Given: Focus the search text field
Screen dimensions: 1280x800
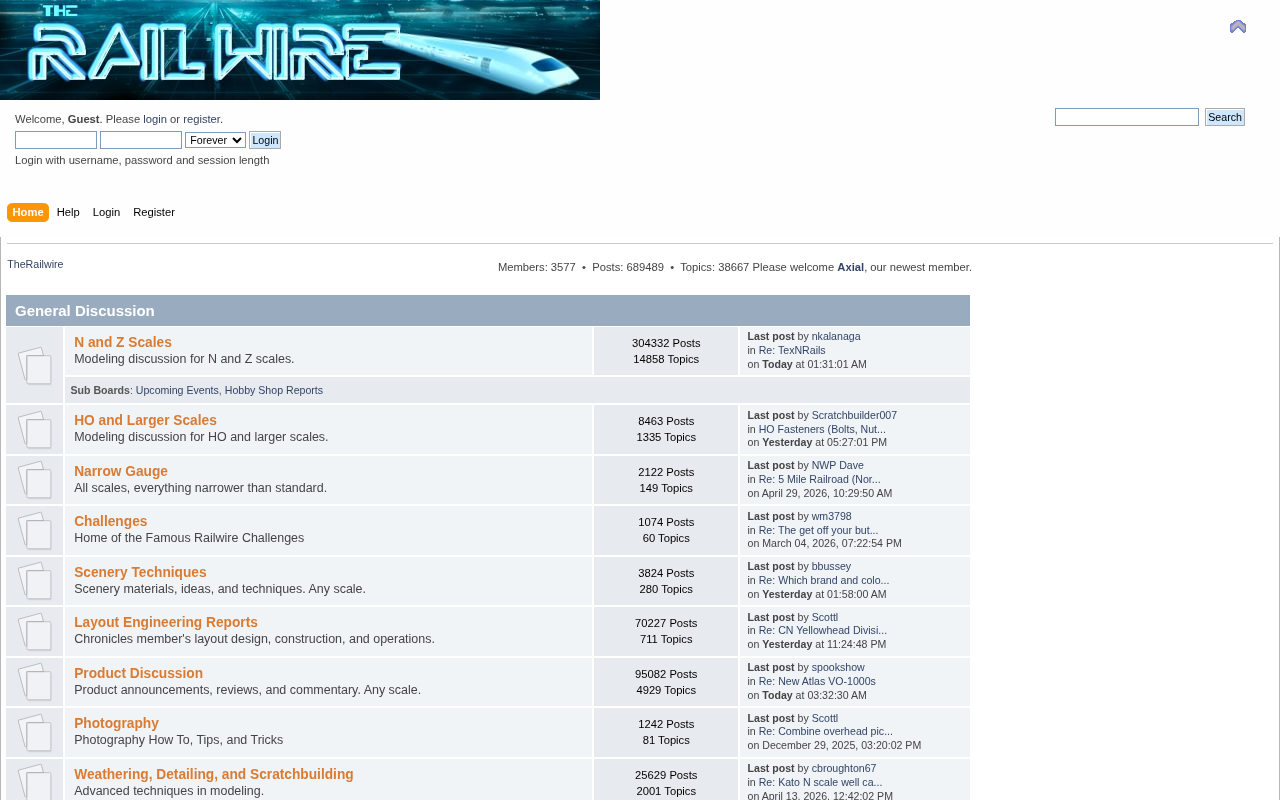Looking at the screenshot, I should tap(1127, 117).
